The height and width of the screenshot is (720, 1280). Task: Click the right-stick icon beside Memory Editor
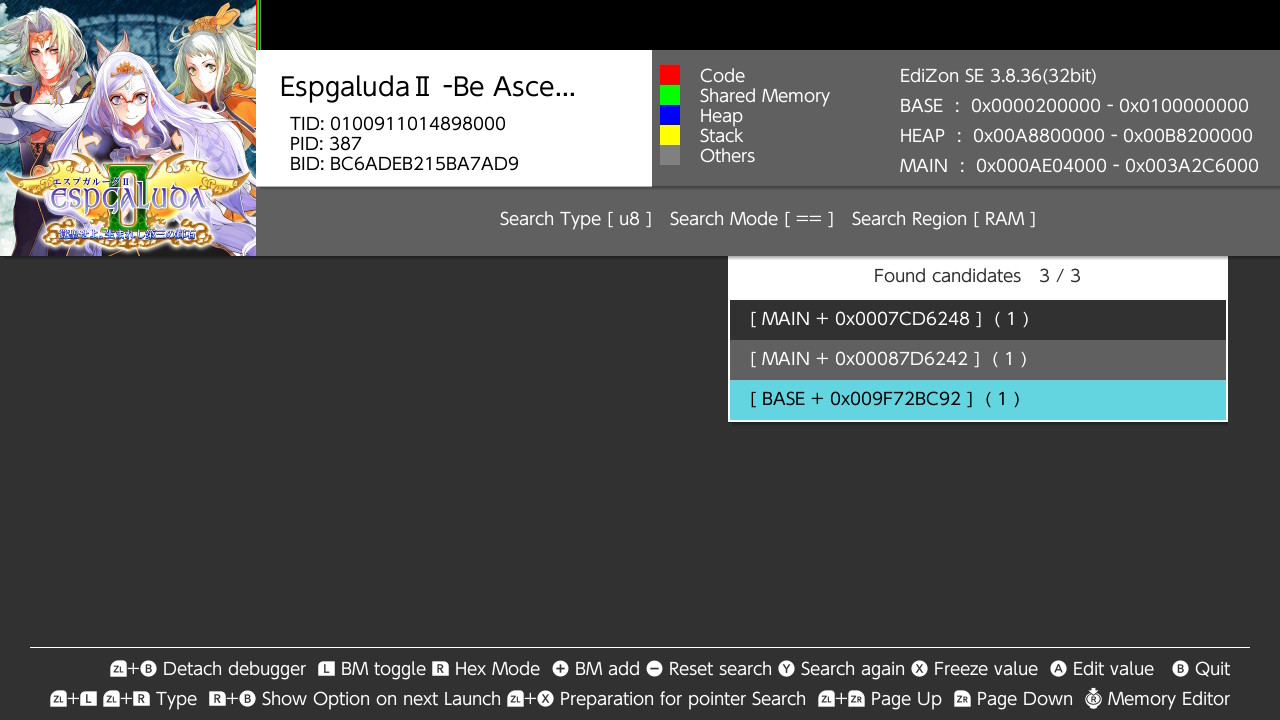coord(1093,698)
